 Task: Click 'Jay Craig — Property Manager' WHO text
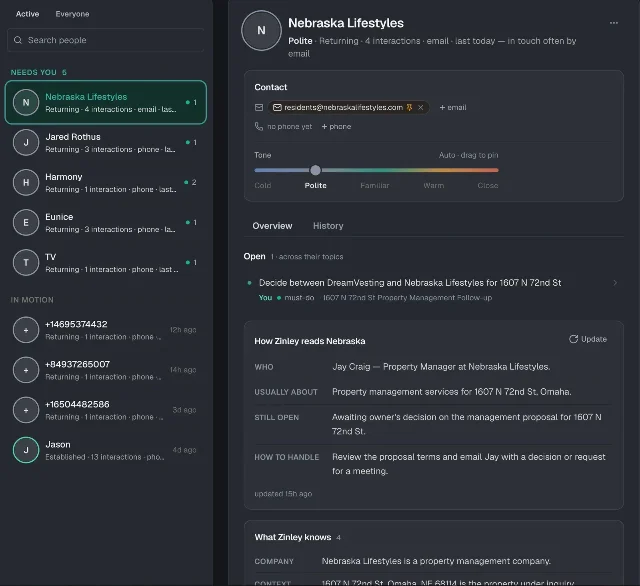(x=441, y=367)
